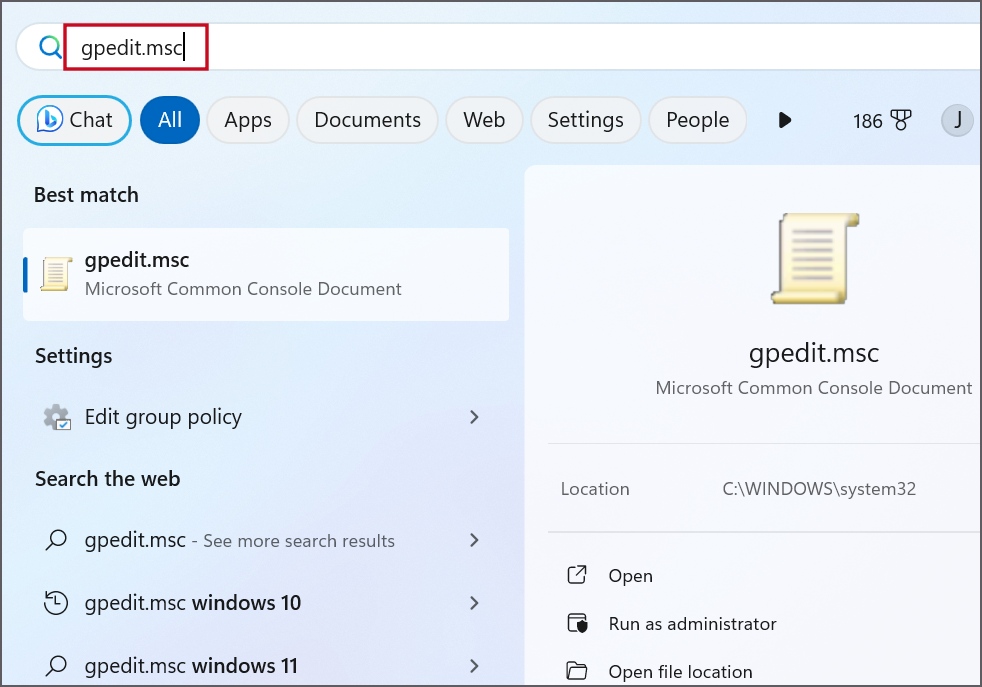Open gpedit.msc best match result
This screenshot has height=687, width=982.
265,274
